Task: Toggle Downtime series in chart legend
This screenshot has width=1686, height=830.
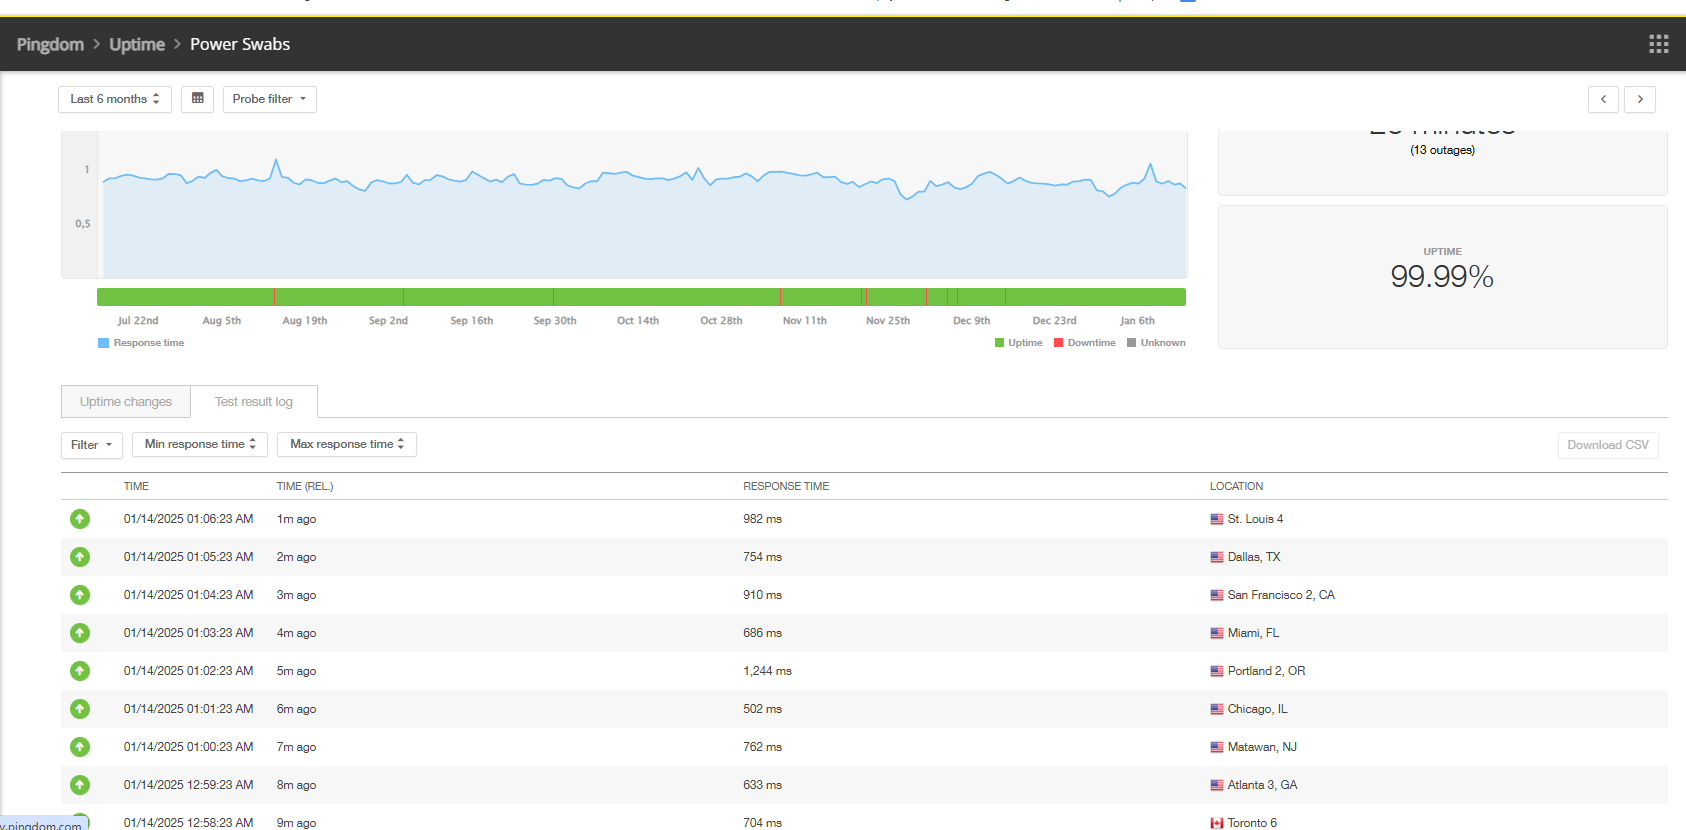Action: pos(1085,343)
